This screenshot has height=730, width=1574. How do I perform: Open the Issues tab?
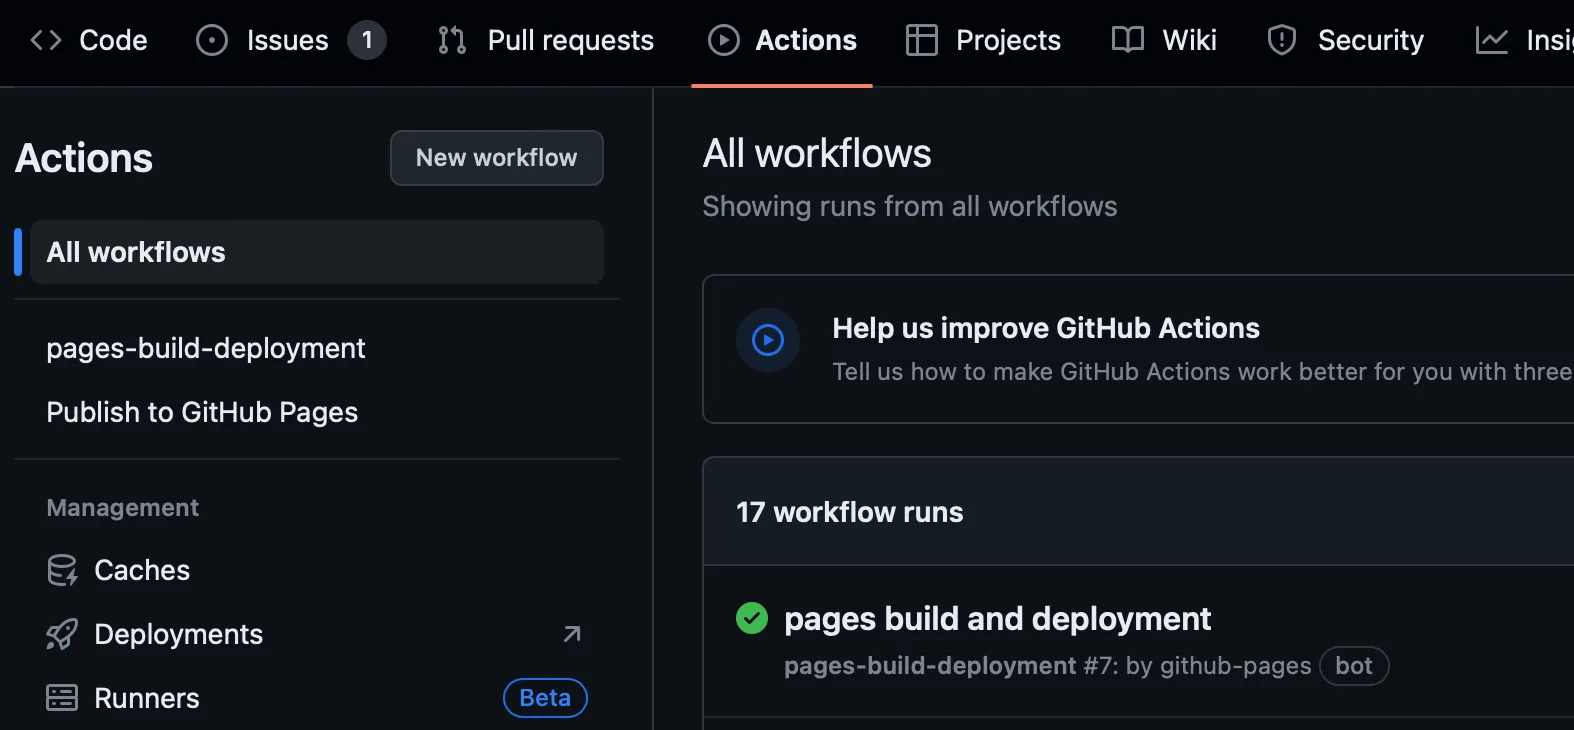click(290, 40)
